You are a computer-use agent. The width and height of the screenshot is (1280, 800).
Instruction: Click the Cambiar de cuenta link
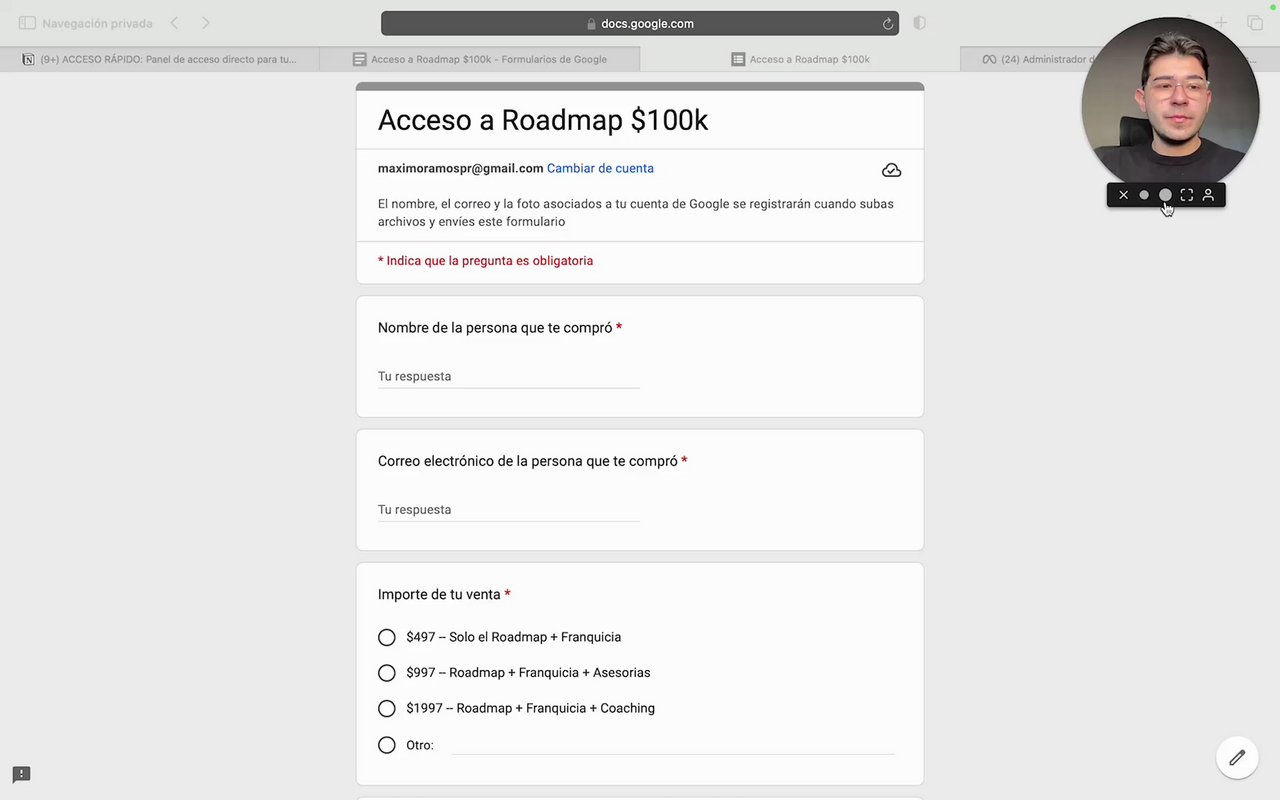(x=600, y=168)
